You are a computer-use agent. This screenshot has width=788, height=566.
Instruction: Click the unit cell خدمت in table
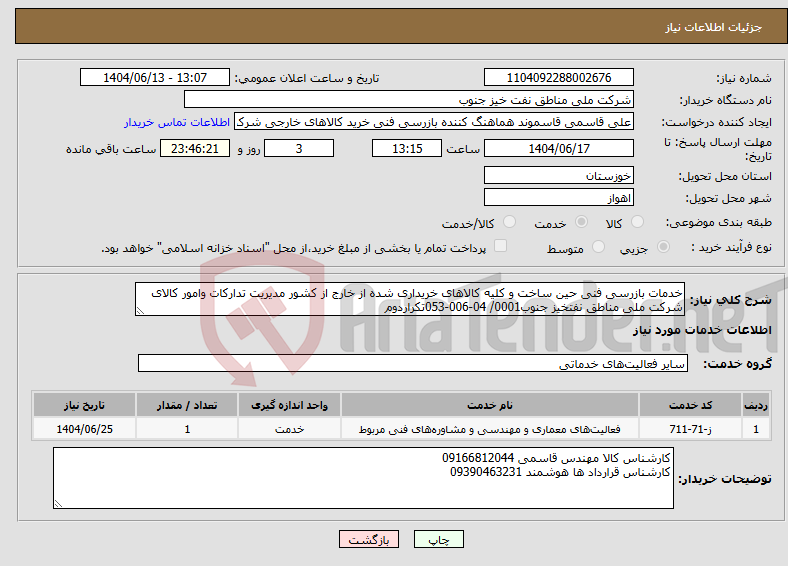coord(289,429)
